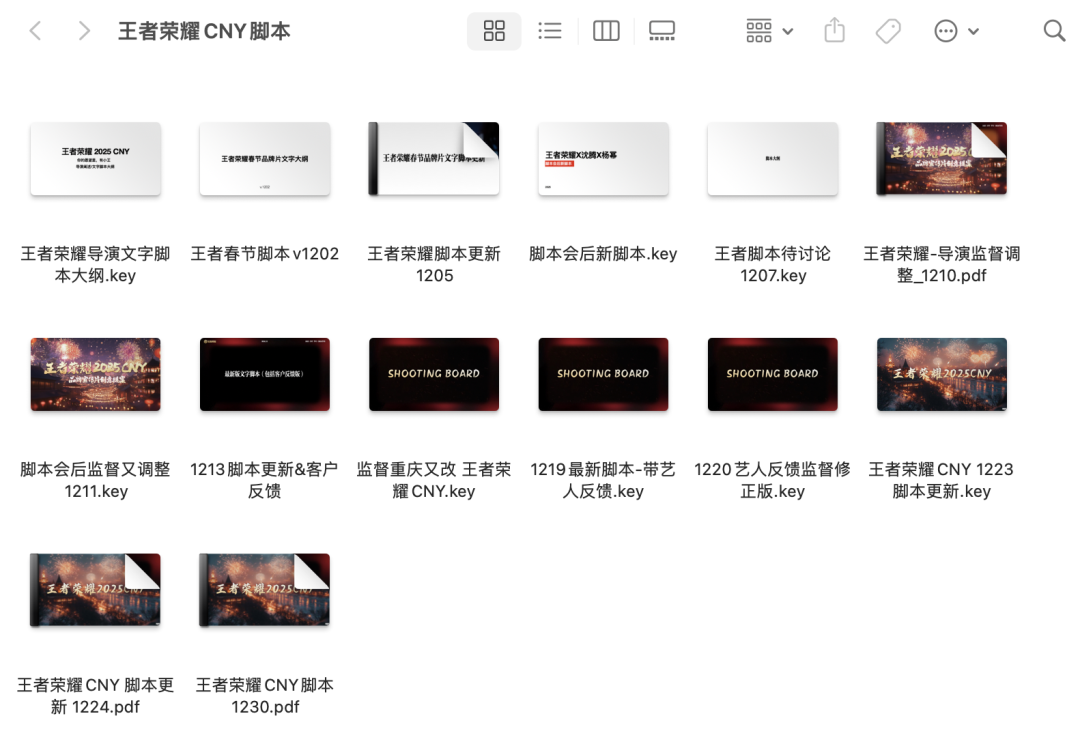Go back with the left chevron button
The image size is (1080, 744).
[x=36, y=31]
